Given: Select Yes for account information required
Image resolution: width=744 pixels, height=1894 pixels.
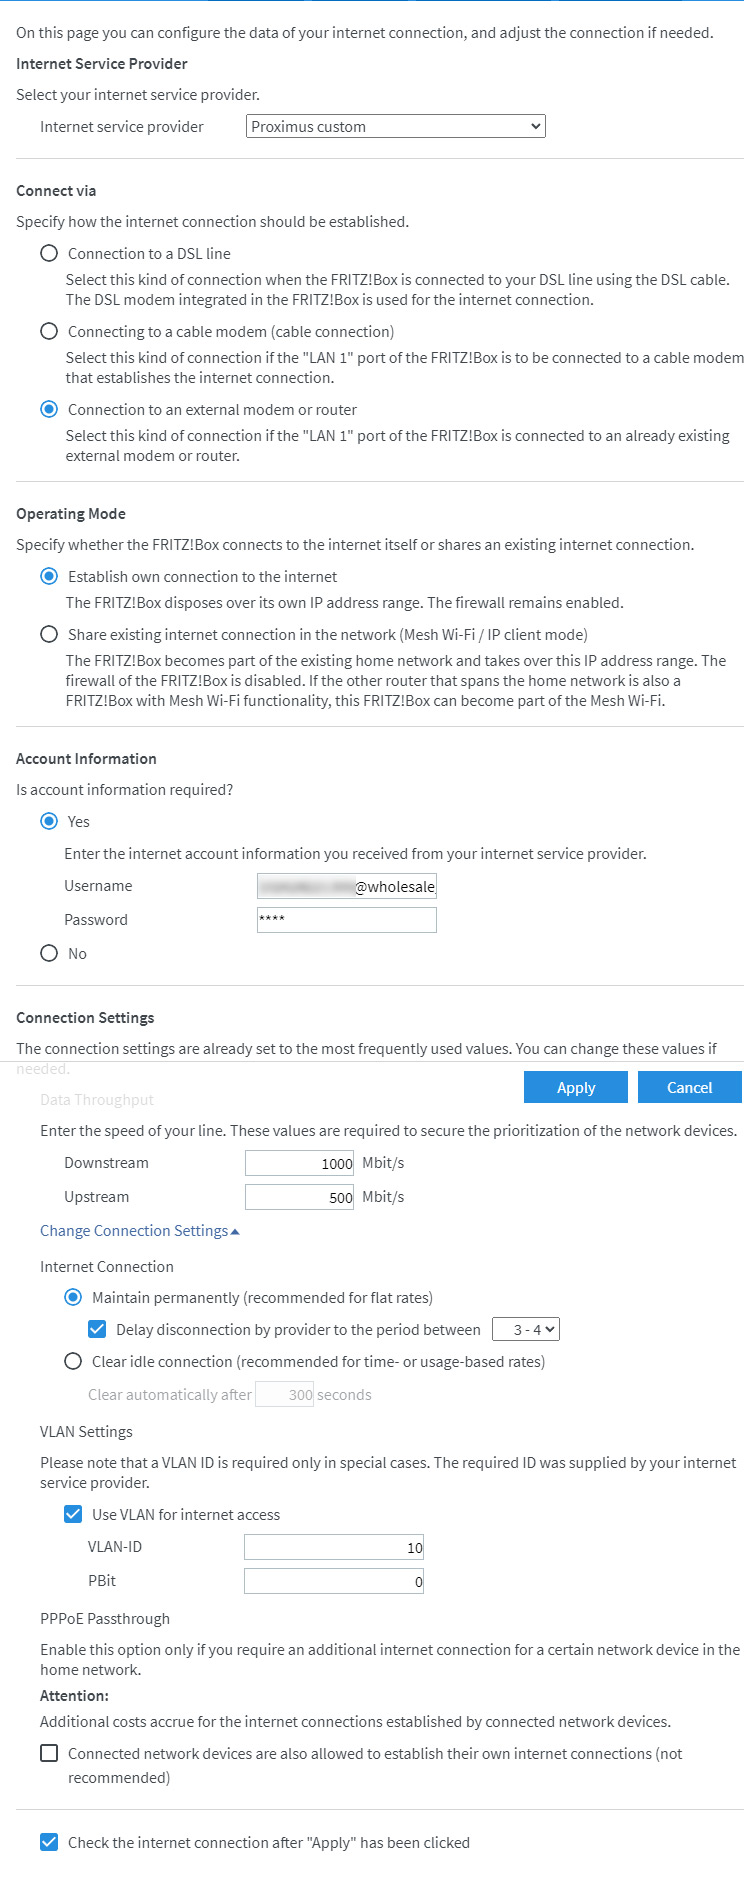Looking at the screenshot, I should tap(49, 822).
